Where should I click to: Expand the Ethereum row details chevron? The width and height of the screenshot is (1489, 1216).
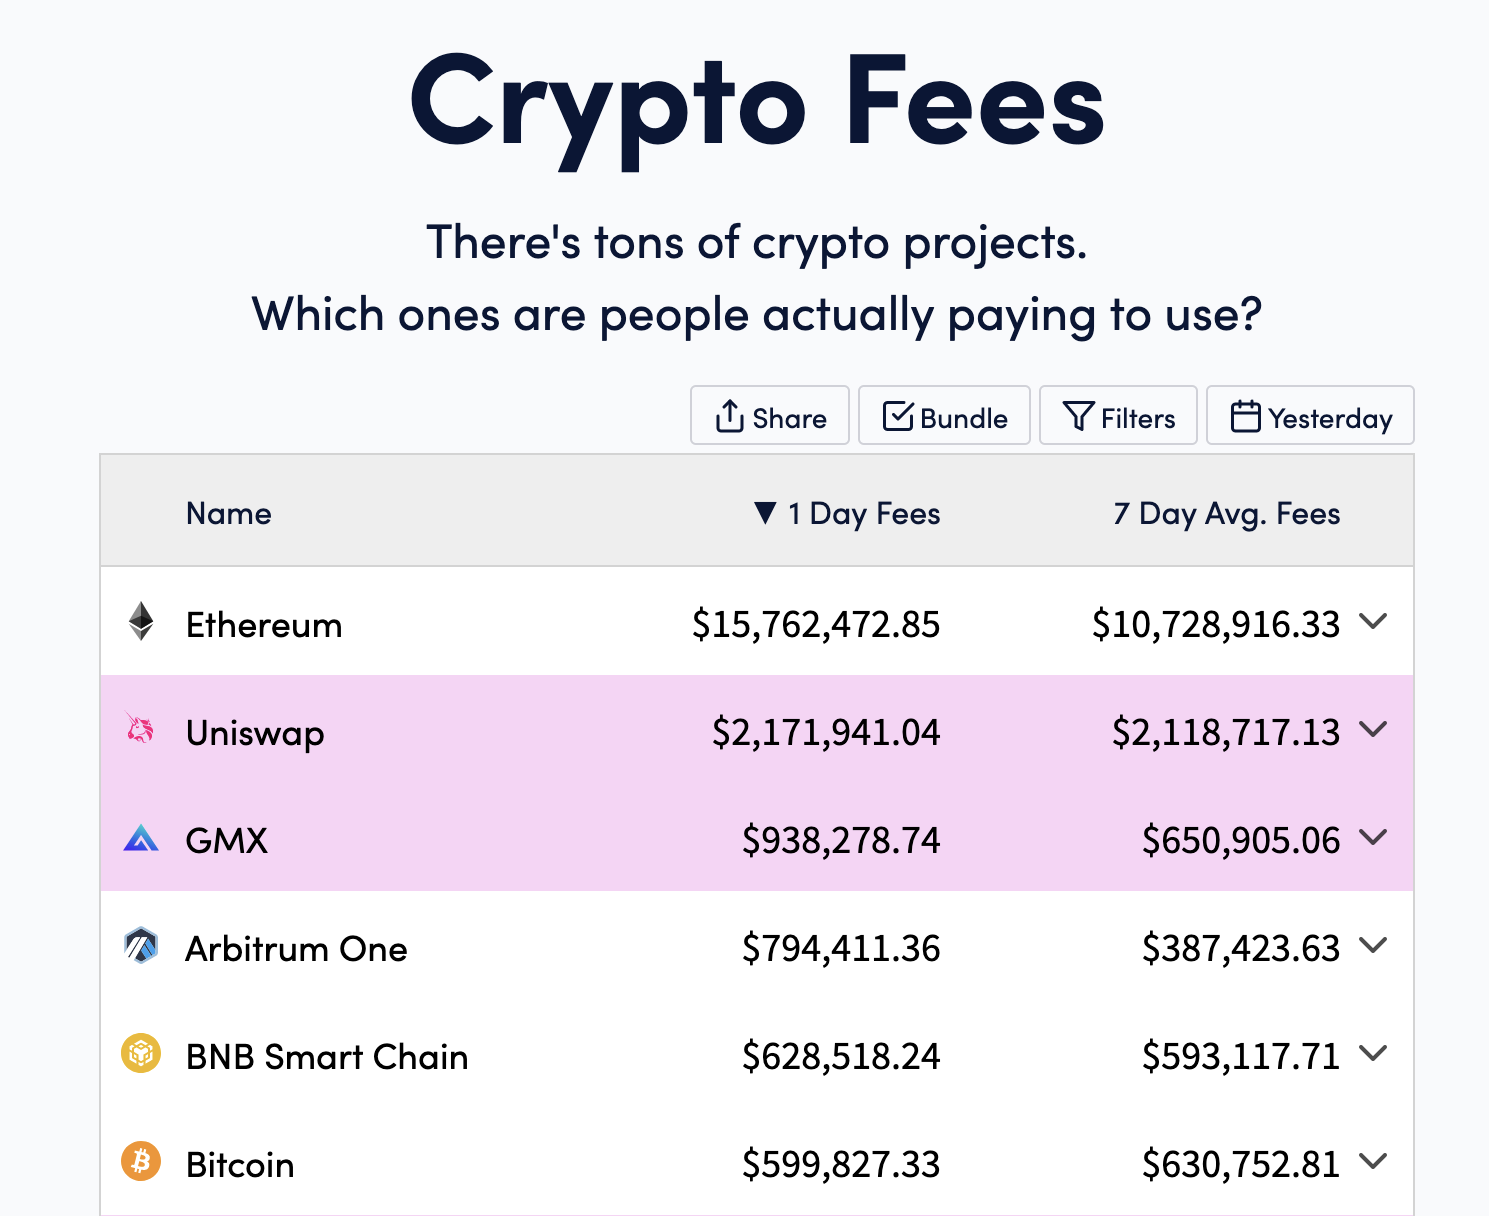1374,621
